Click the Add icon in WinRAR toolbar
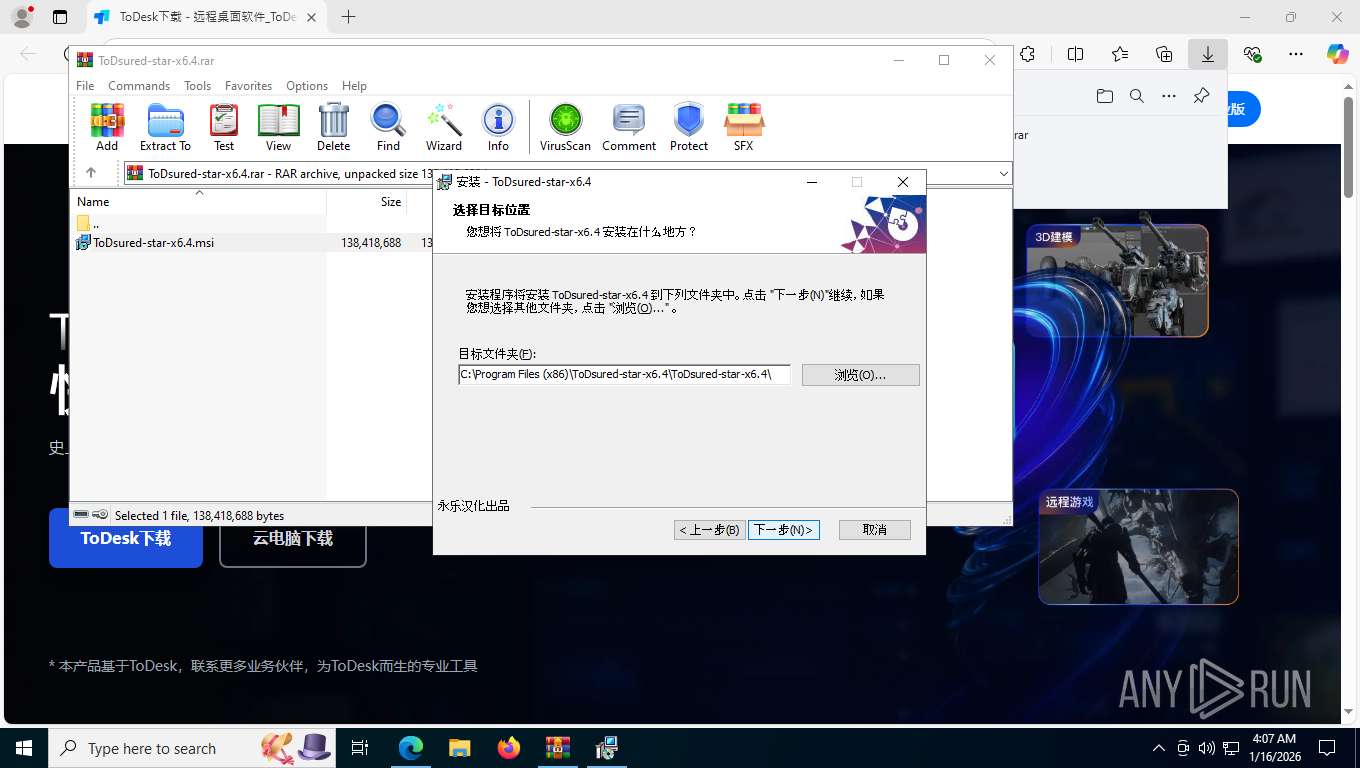Screen dimensions: 1360x768 point(107,128)
